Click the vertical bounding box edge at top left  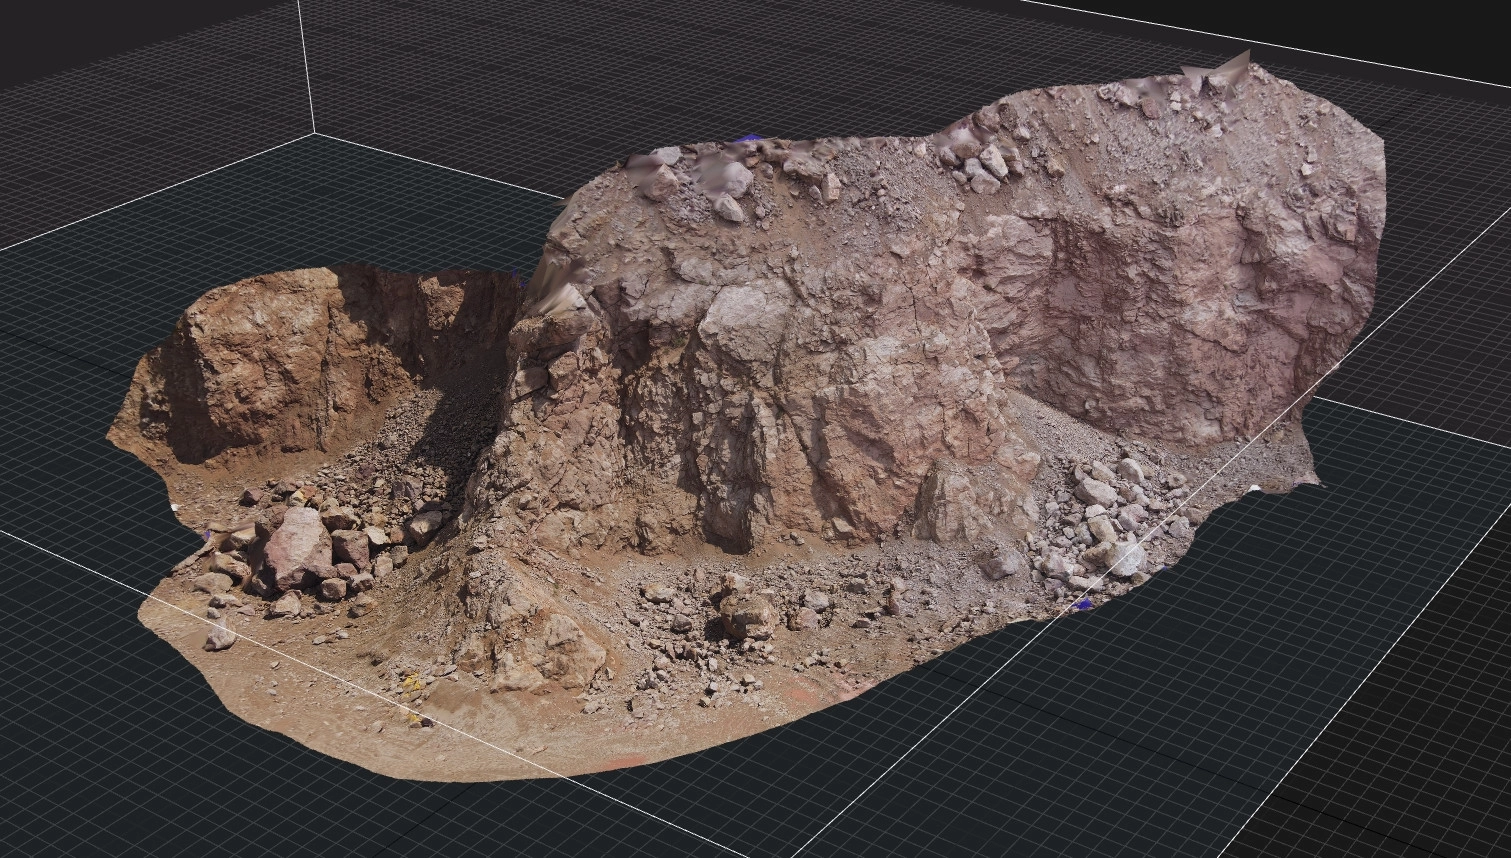(304, 60)
